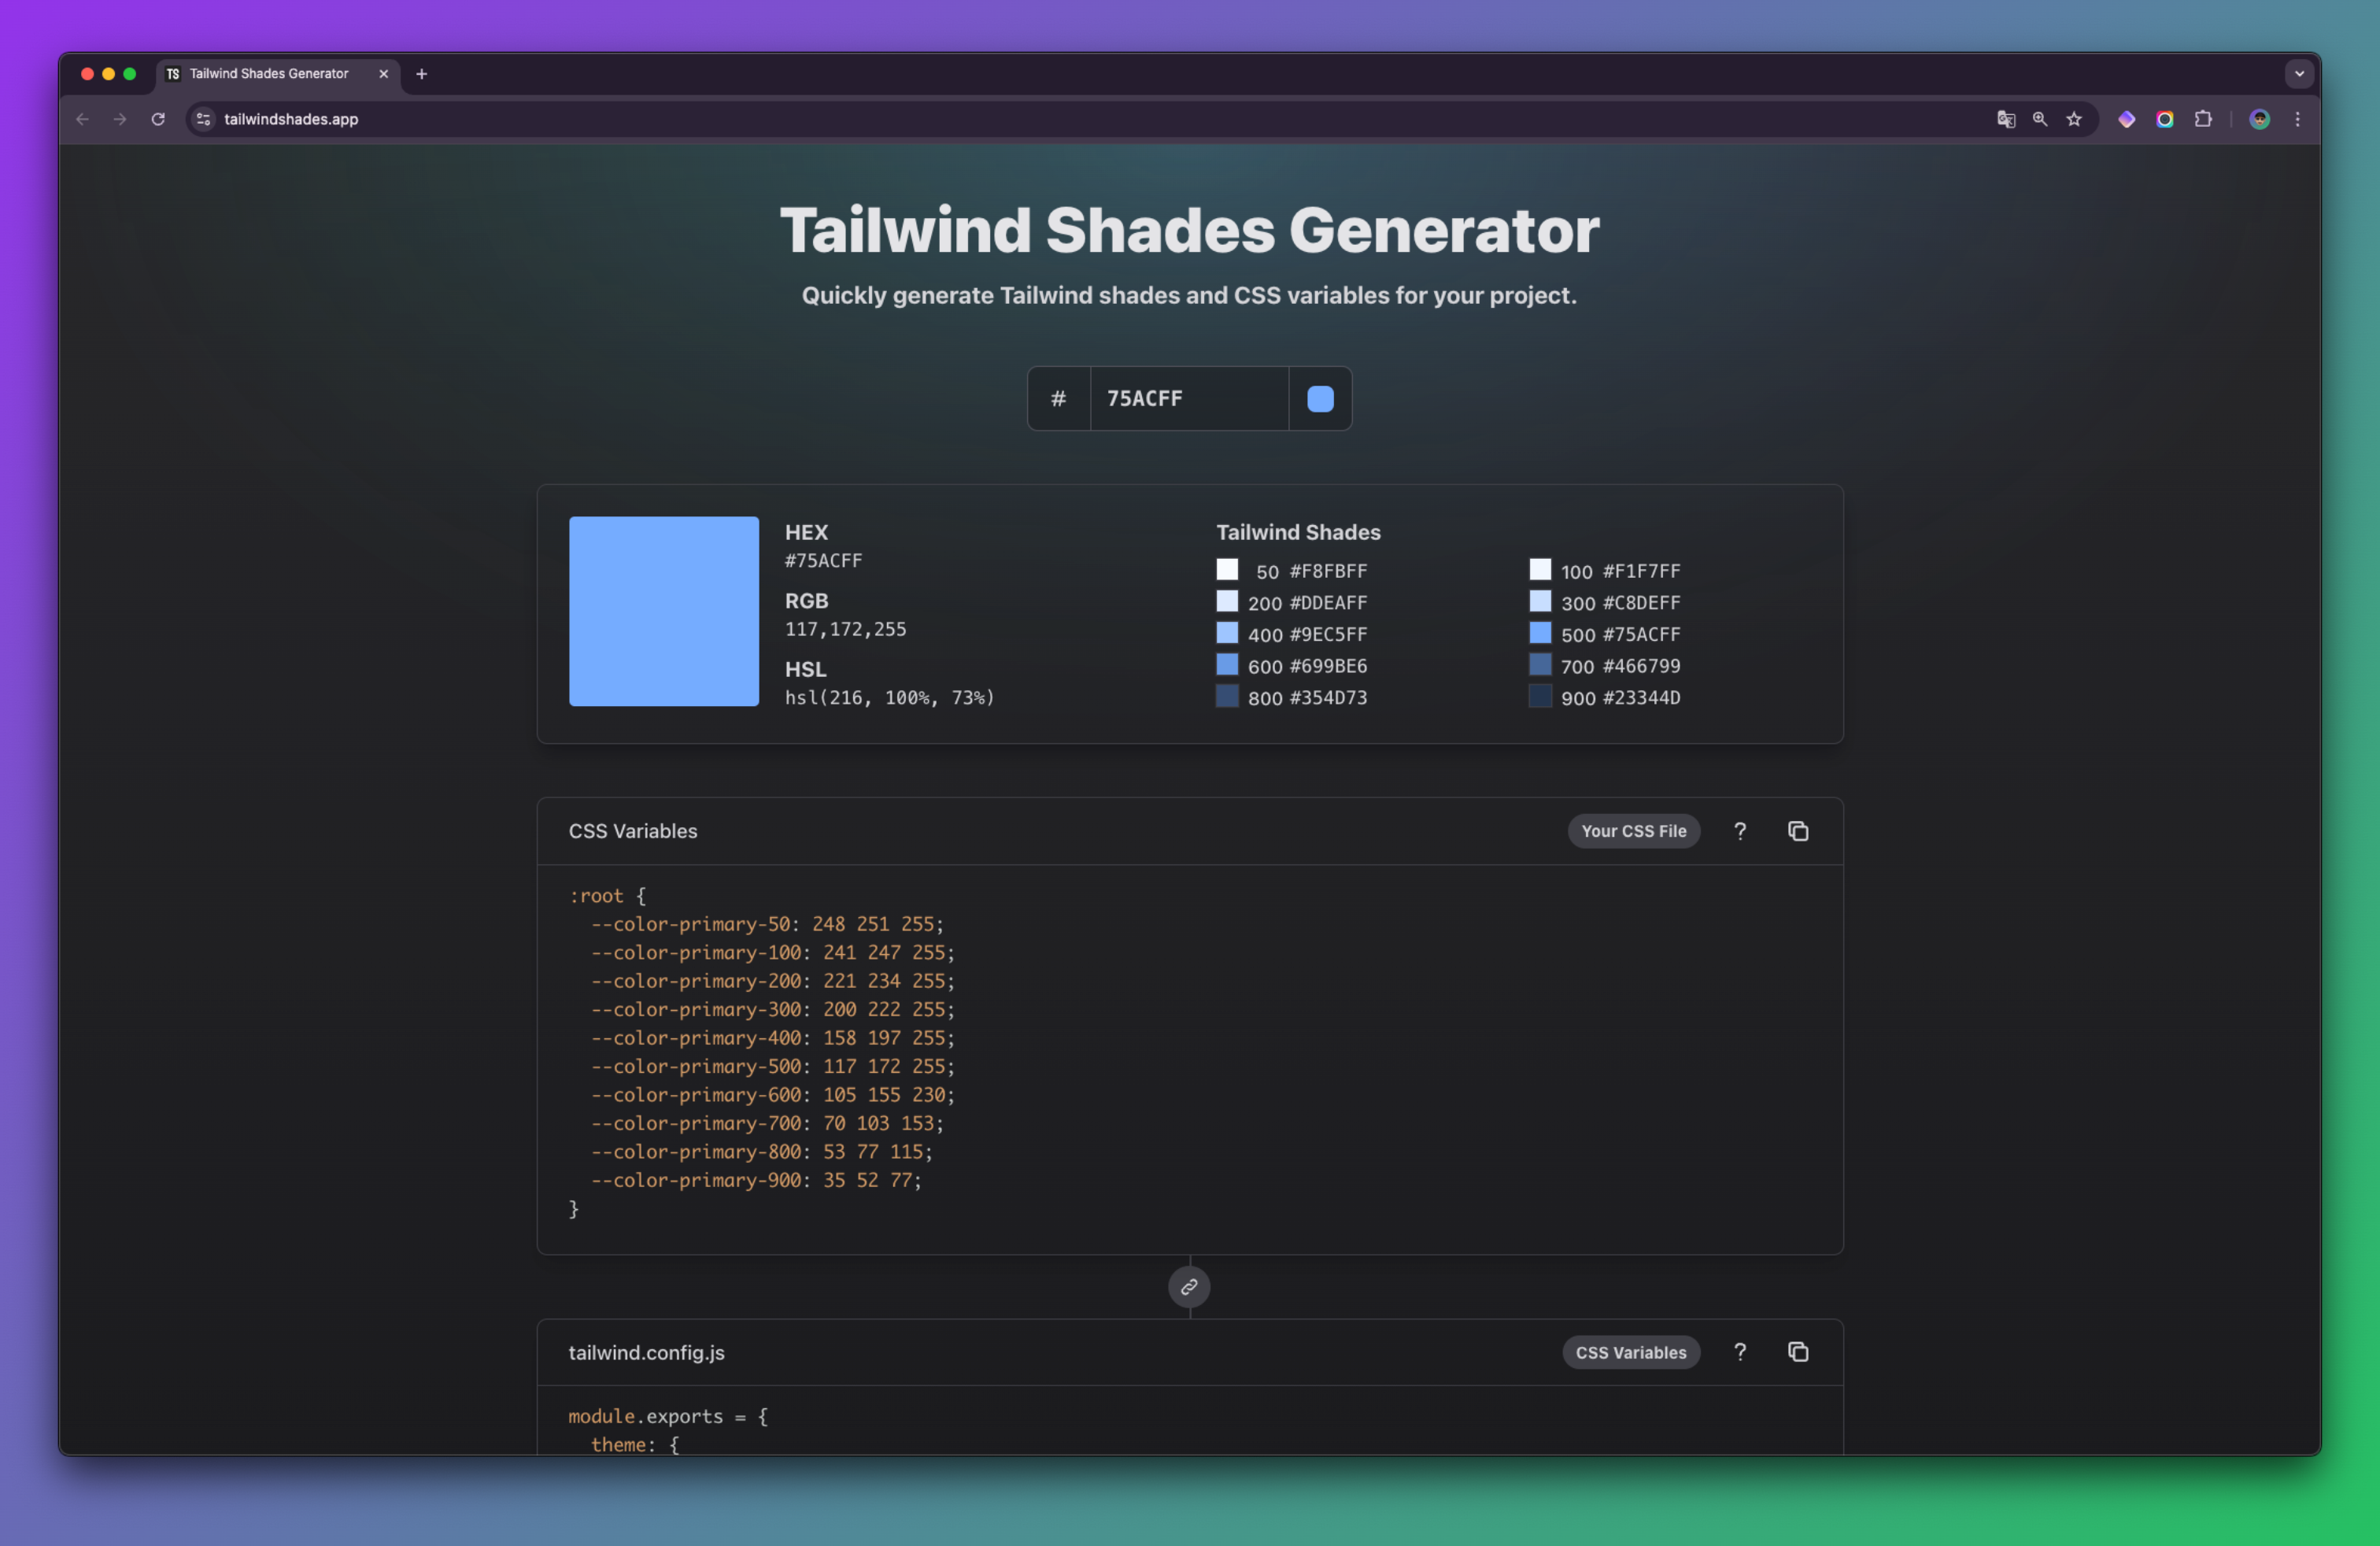Image resolution: width=2380 pixels, height=1546 pixels.
Task: Select shade 900 #23344D swatch
Action: pyautogui.click(x=1540, y=696)
